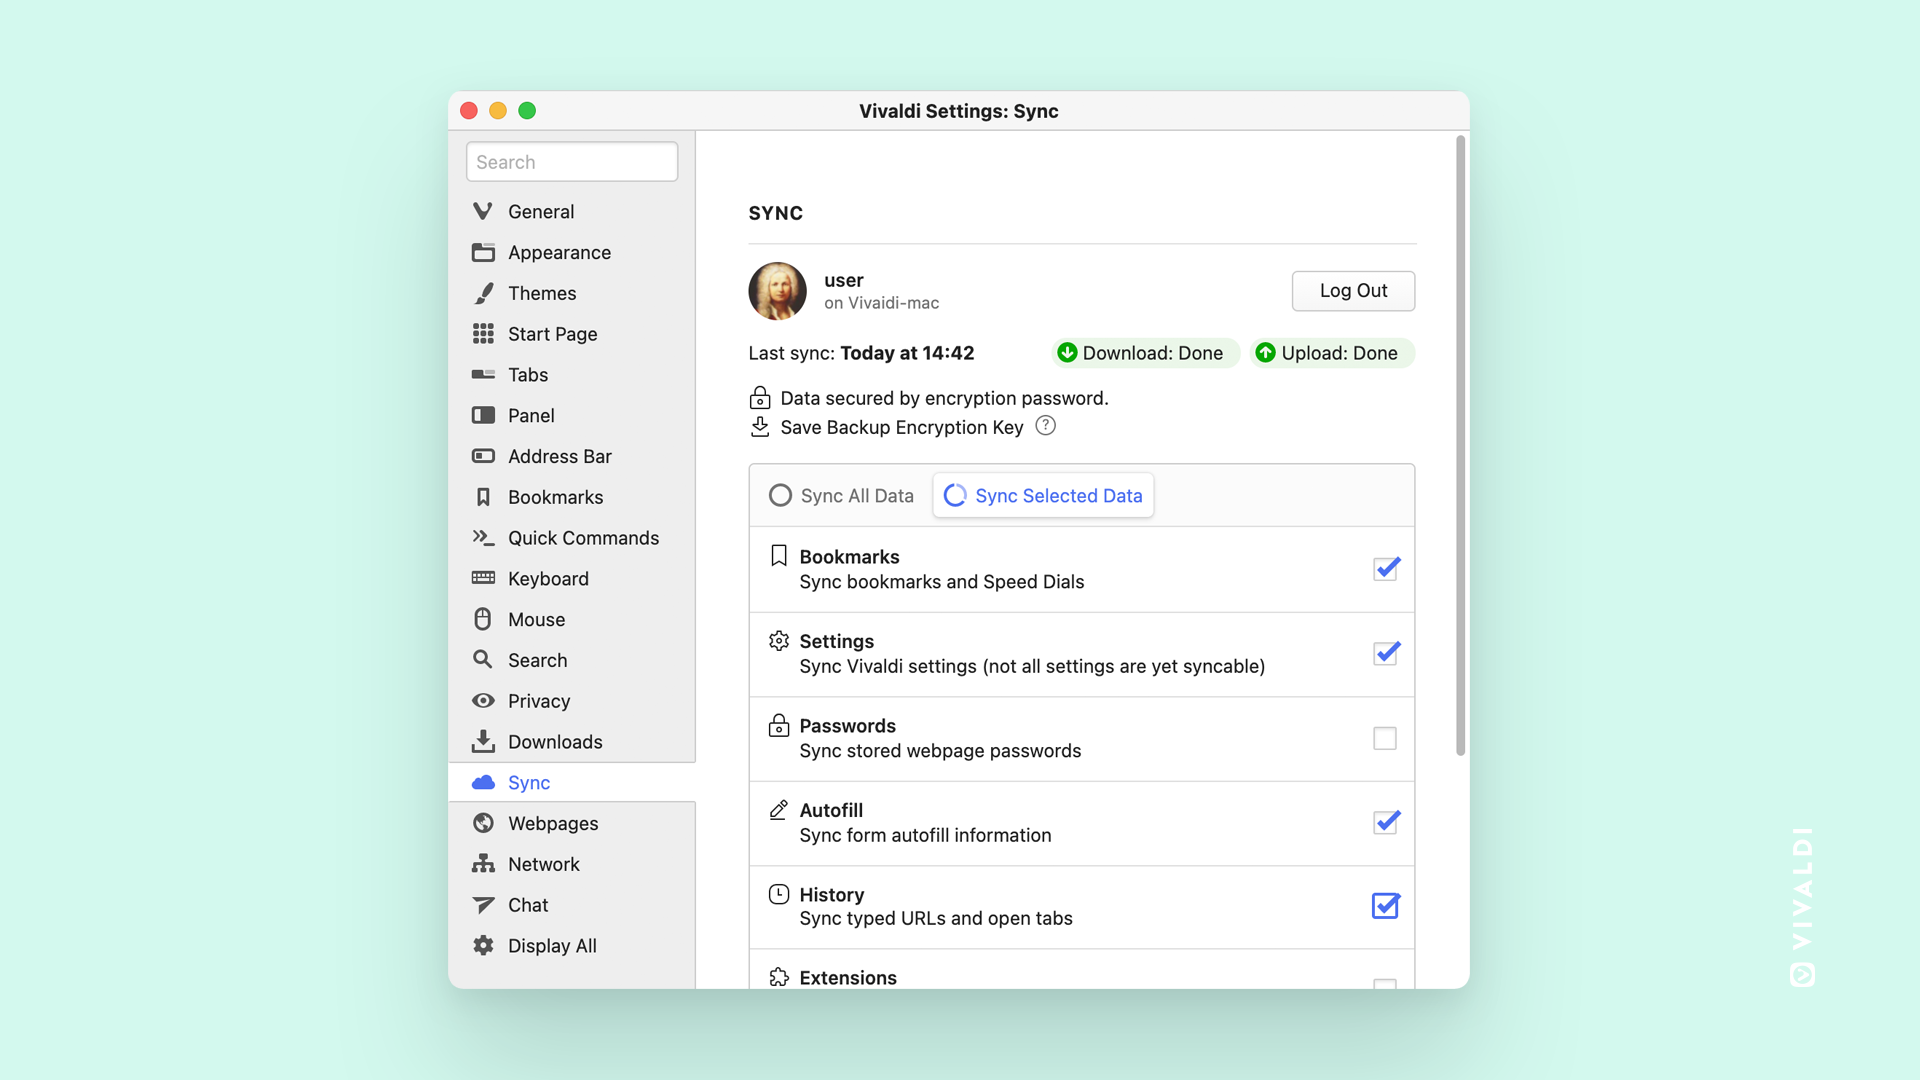Click the help question mark icon
The height and width of the screenshot is (1080, 1920).
pyautogui.click(x=1045, y=426)
